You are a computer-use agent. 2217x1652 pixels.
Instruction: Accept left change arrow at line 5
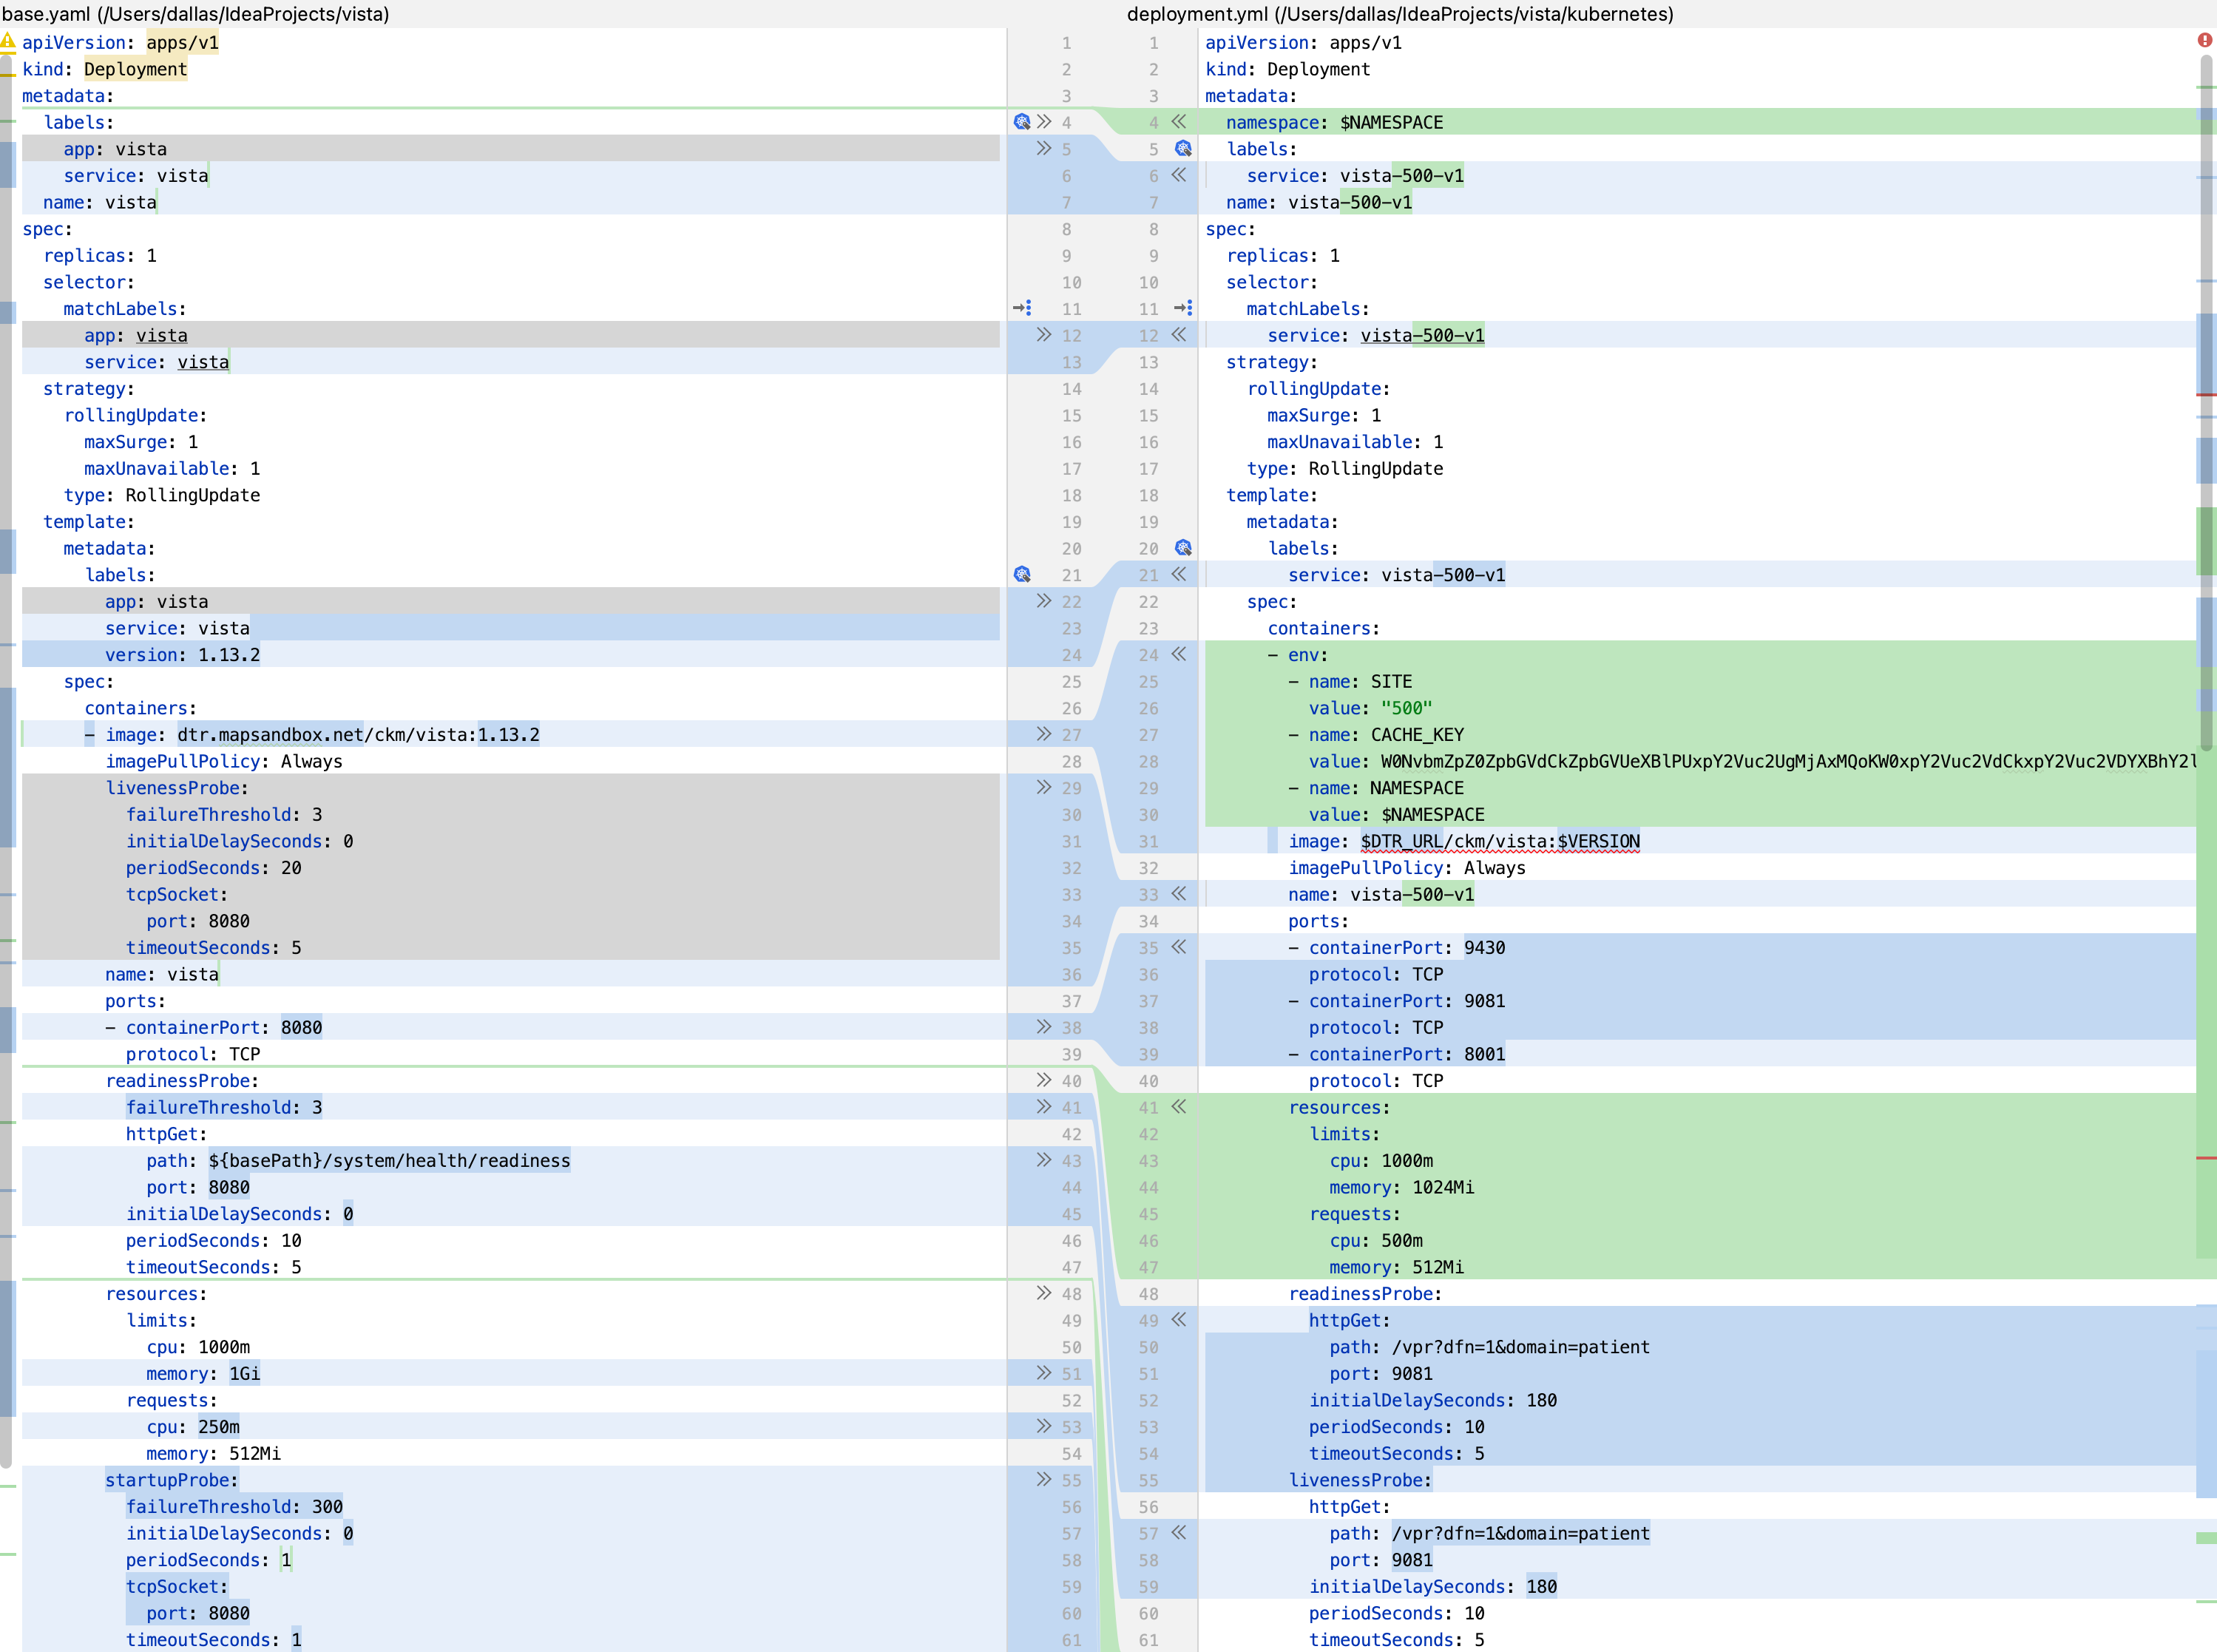tap(1044, 148)
